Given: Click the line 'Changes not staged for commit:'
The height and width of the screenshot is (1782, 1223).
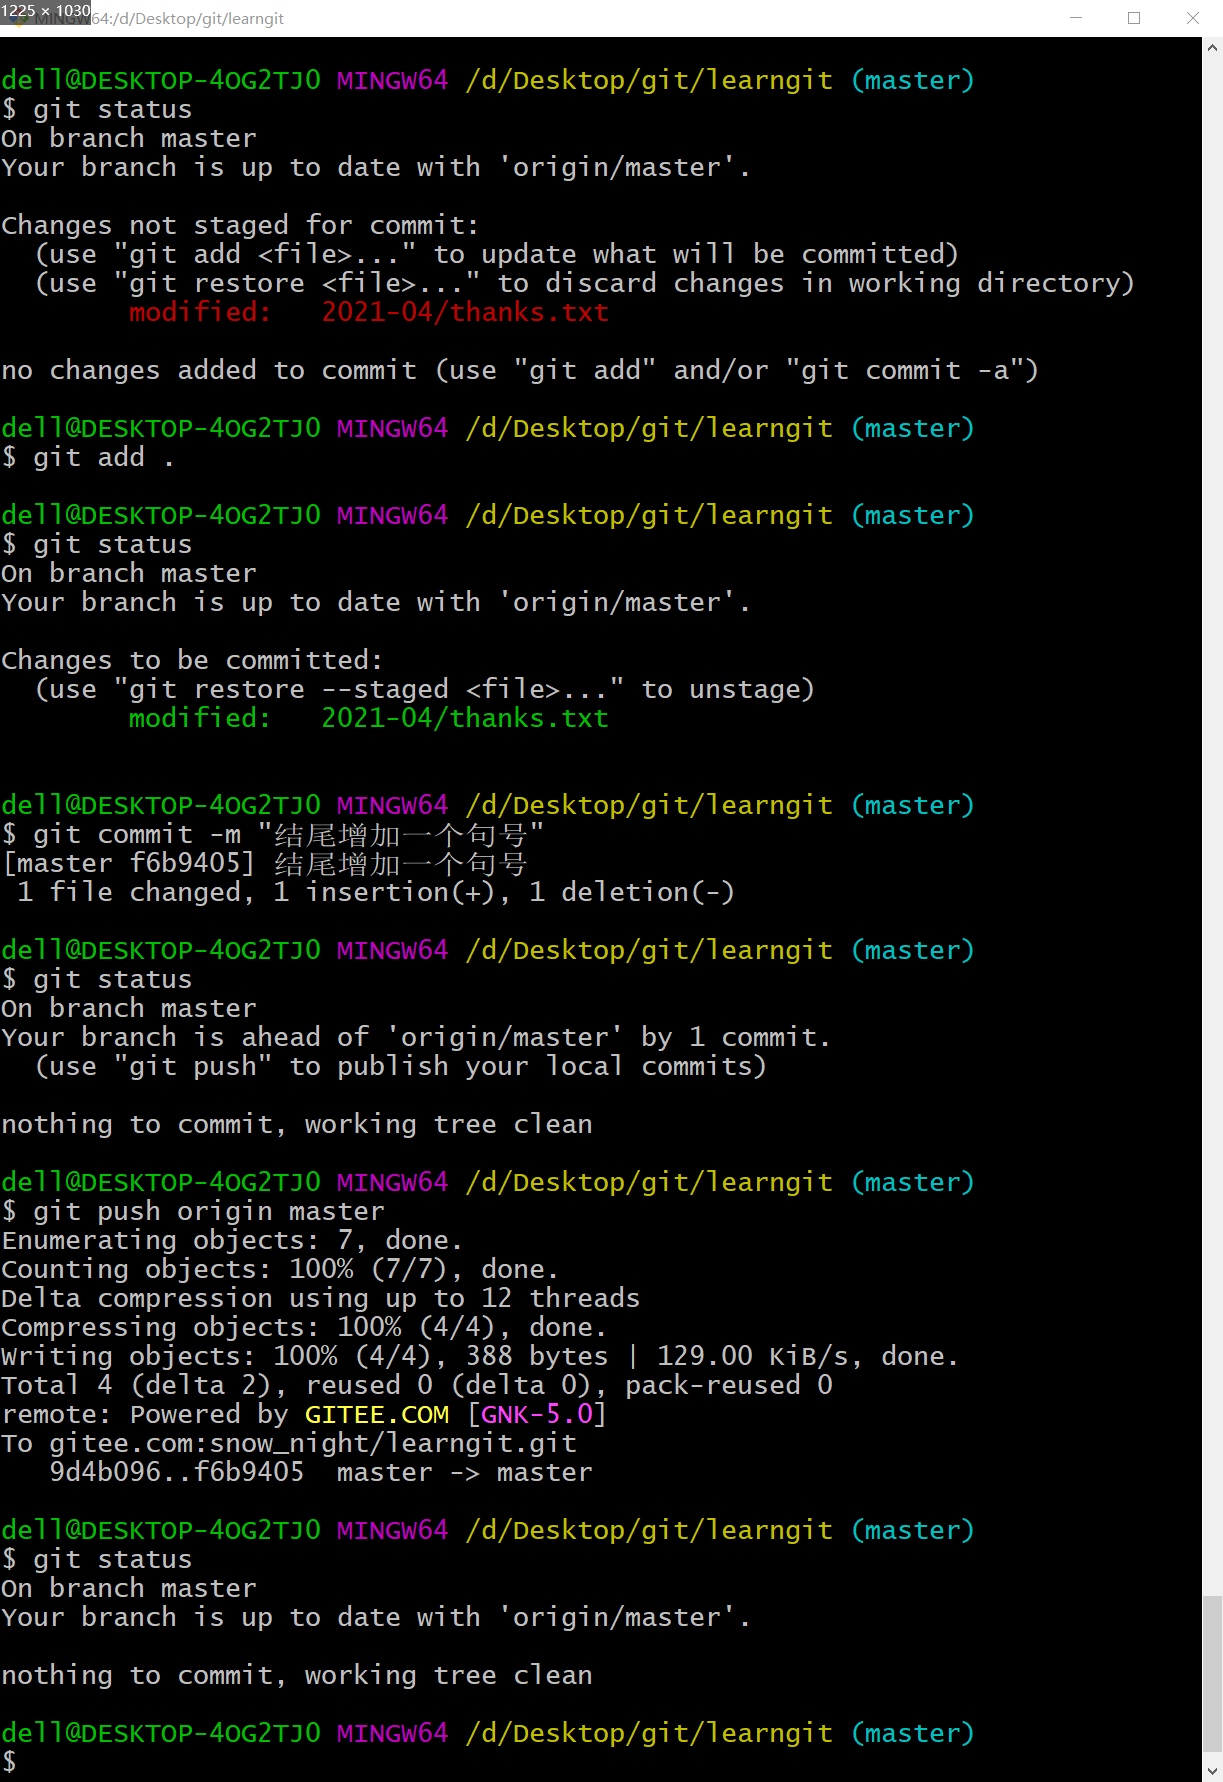Looking at the screenshot, I should (240, 225).
